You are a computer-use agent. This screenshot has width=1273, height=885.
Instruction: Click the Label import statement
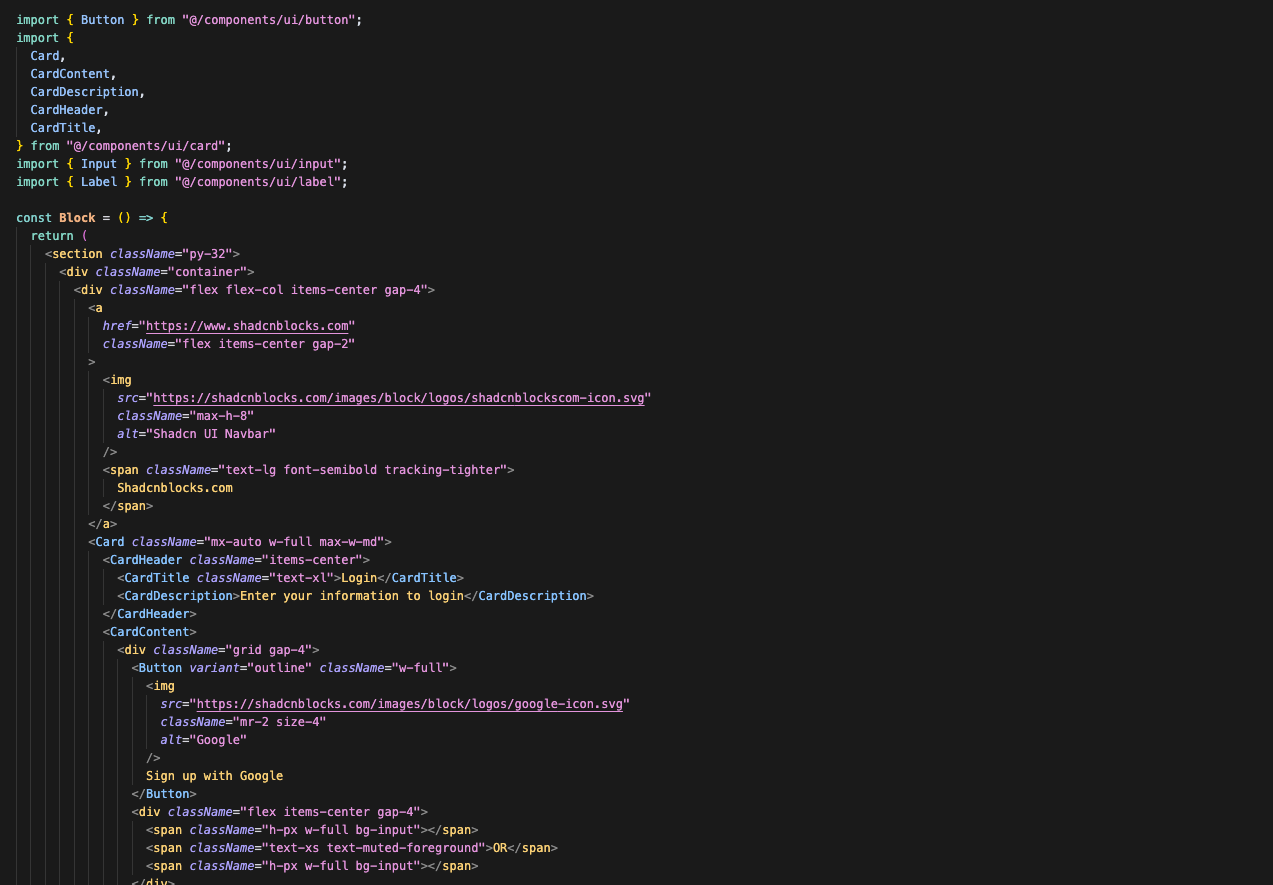pyautogui.click(x=98, y=181)
